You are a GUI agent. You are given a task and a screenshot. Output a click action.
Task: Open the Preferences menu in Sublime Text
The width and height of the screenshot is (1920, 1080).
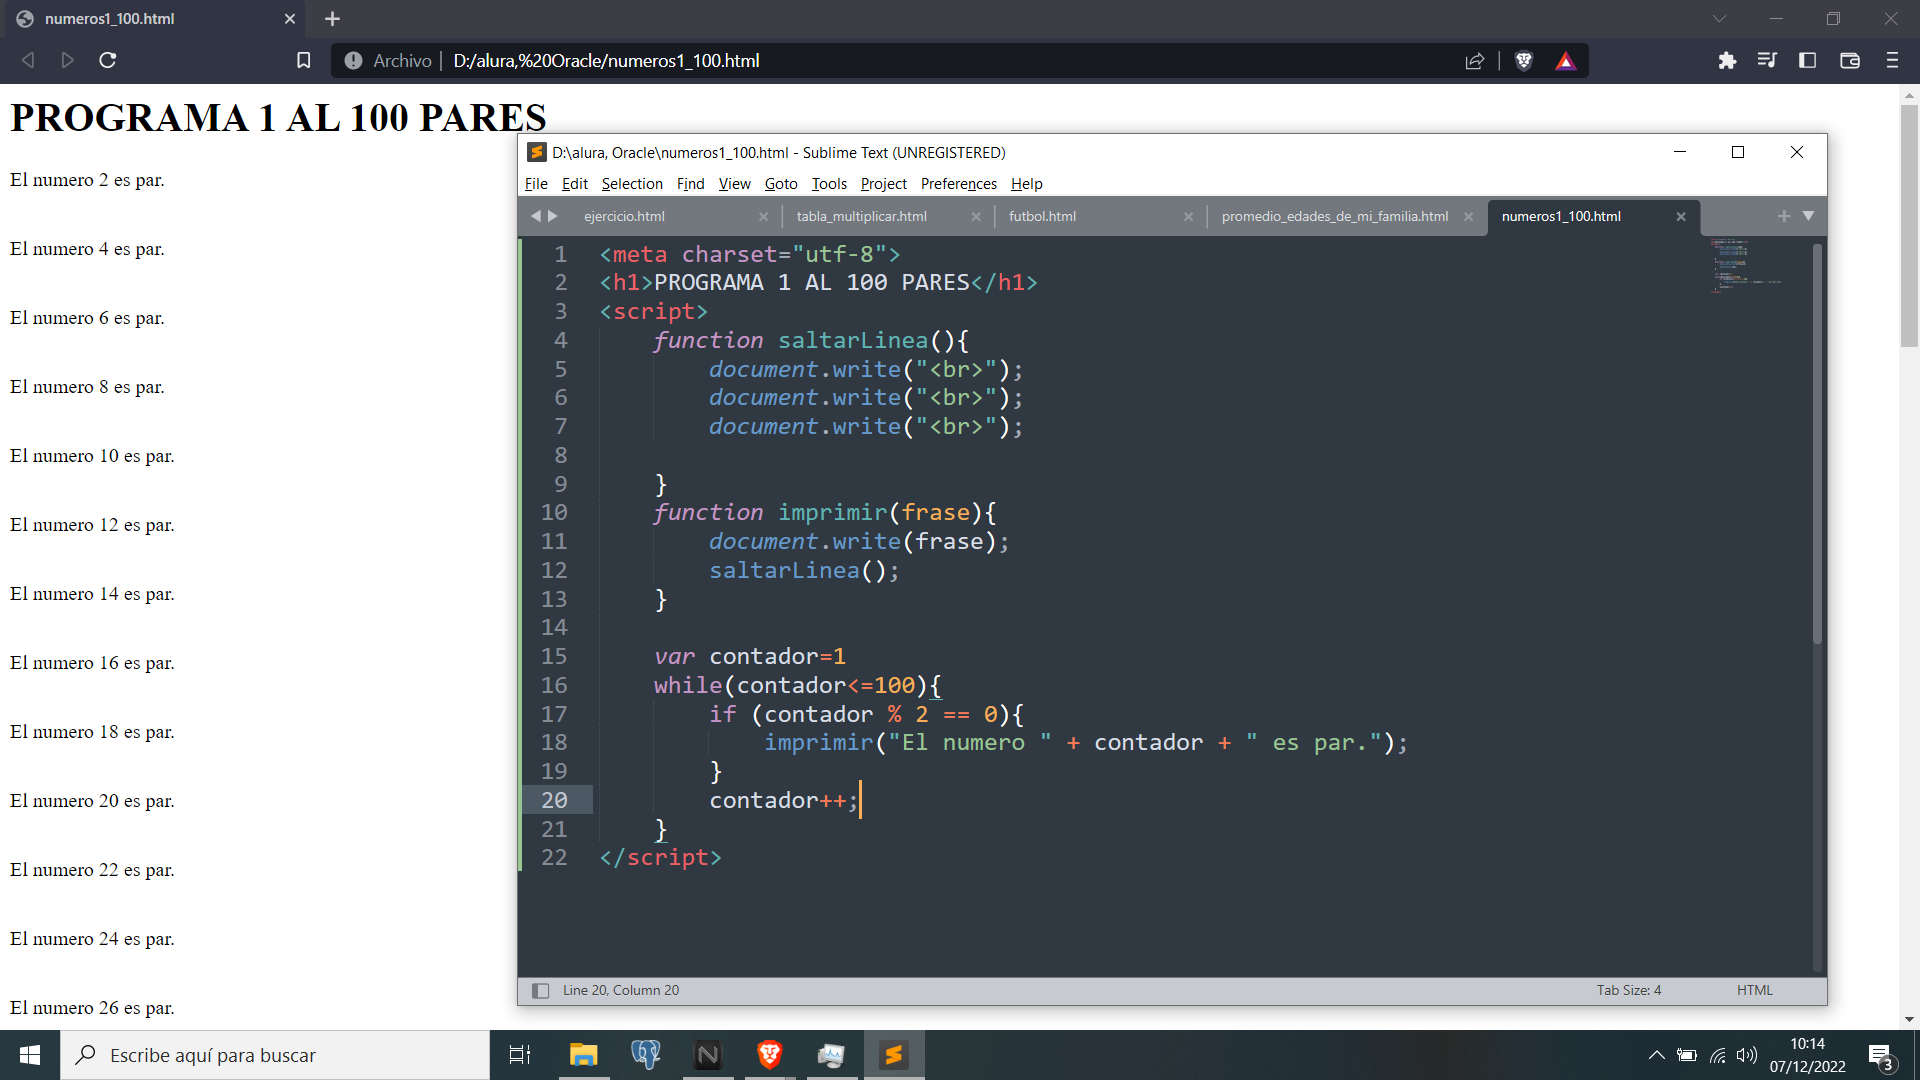point(959,184)
